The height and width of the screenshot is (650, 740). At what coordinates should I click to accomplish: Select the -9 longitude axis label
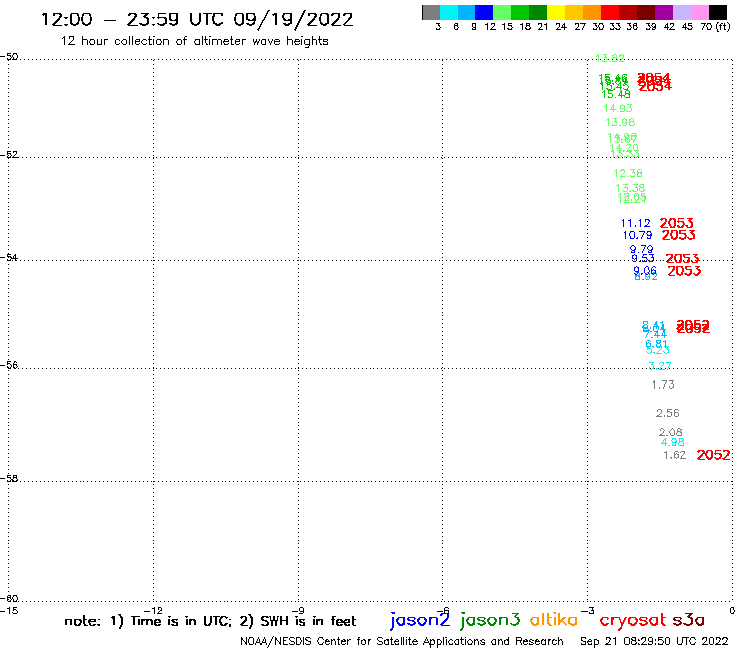[298, 611]
